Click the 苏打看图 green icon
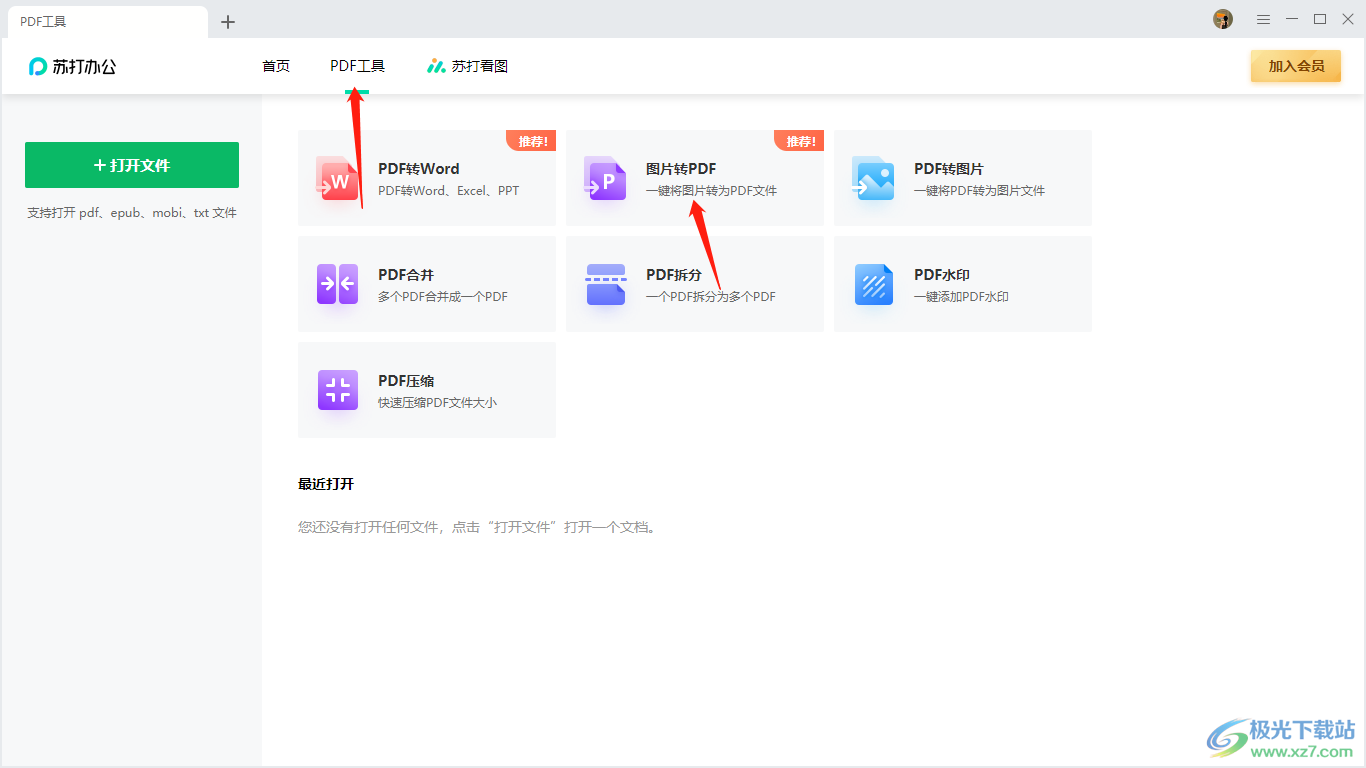Screen dimensions: 1366x768 point(436,66)
